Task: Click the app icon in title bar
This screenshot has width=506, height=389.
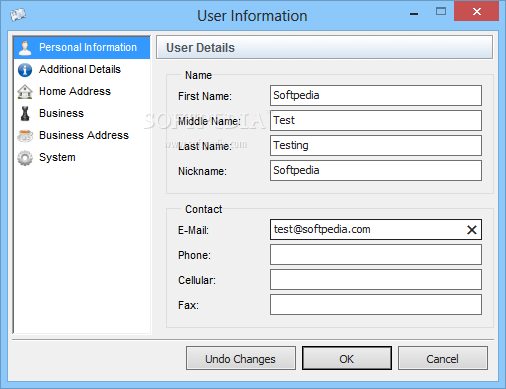Action: (x=18, y=15)
